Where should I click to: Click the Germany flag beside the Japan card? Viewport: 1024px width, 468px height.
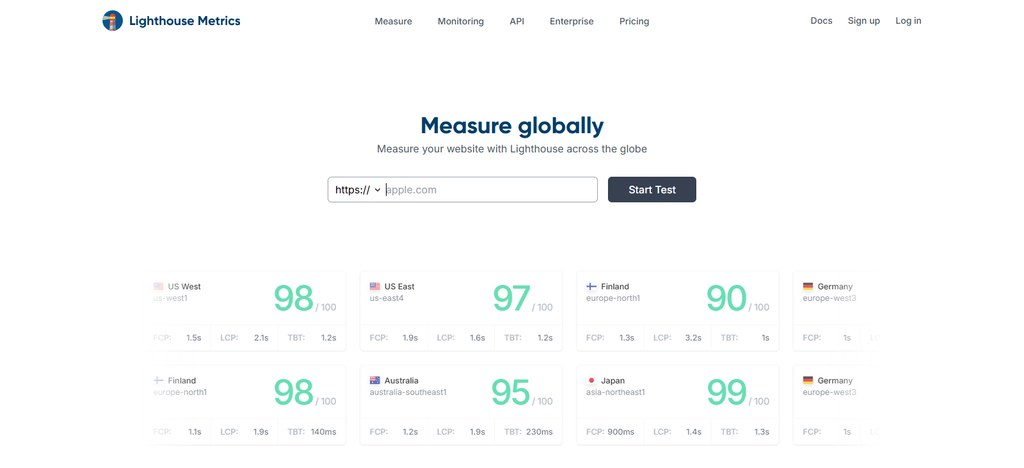tap(808, 381)
